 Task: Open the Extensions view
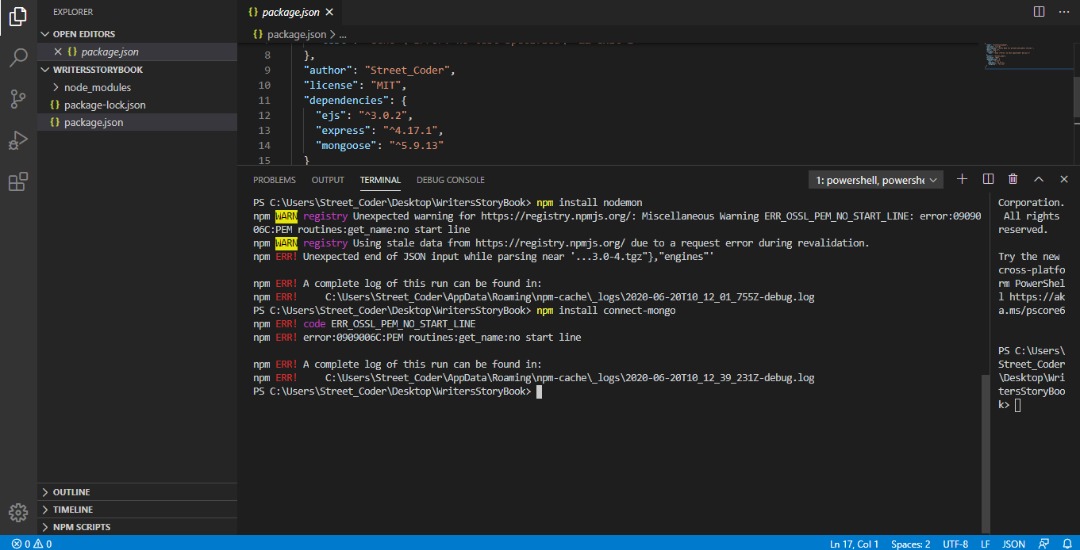(x=18, y=182)
